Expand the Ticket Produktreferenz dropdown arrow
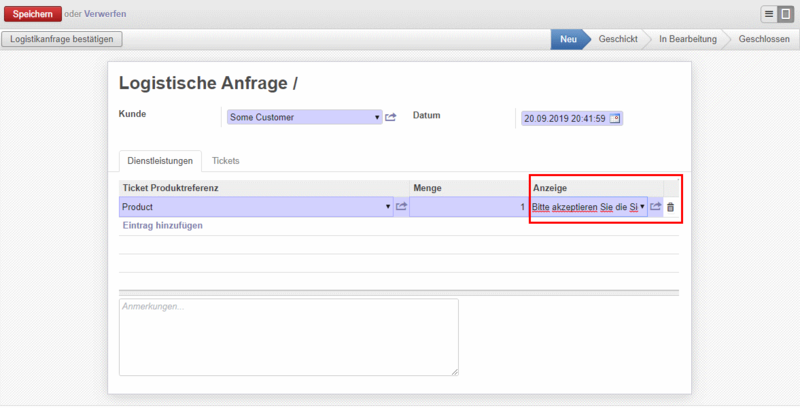The image size is (800, 408). pyautogui.click(x=388, y=207)
